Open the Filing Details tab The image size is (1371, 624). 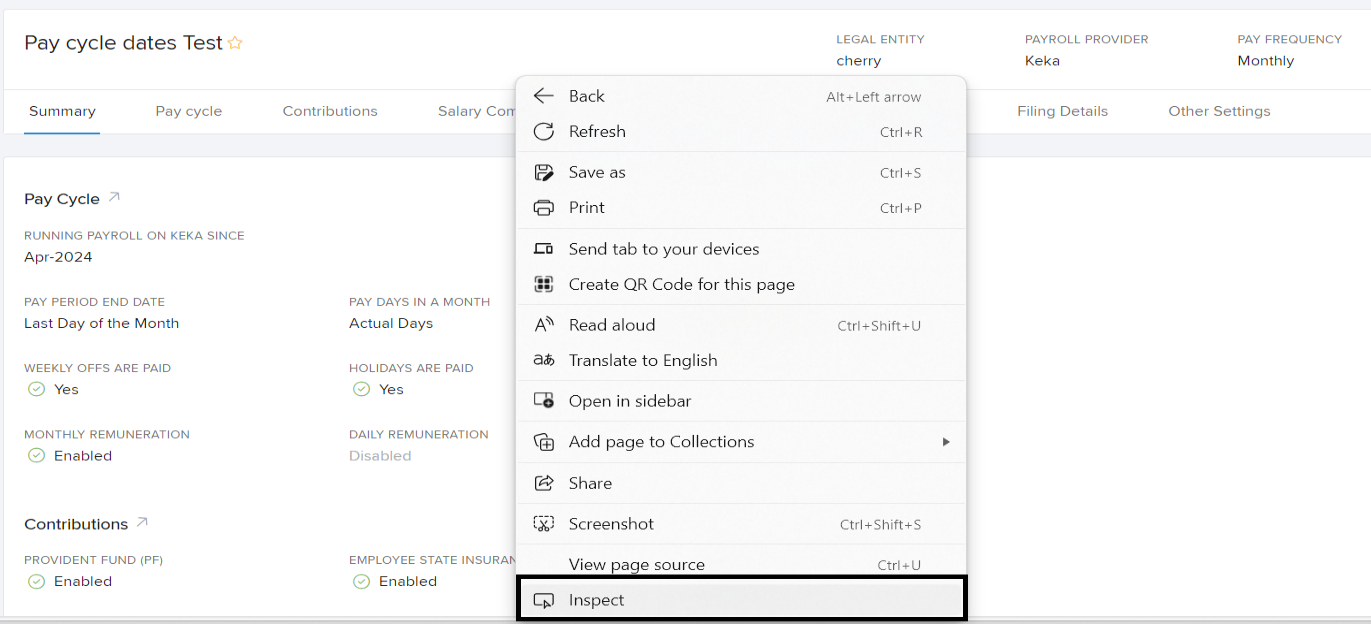point(1062,111)
